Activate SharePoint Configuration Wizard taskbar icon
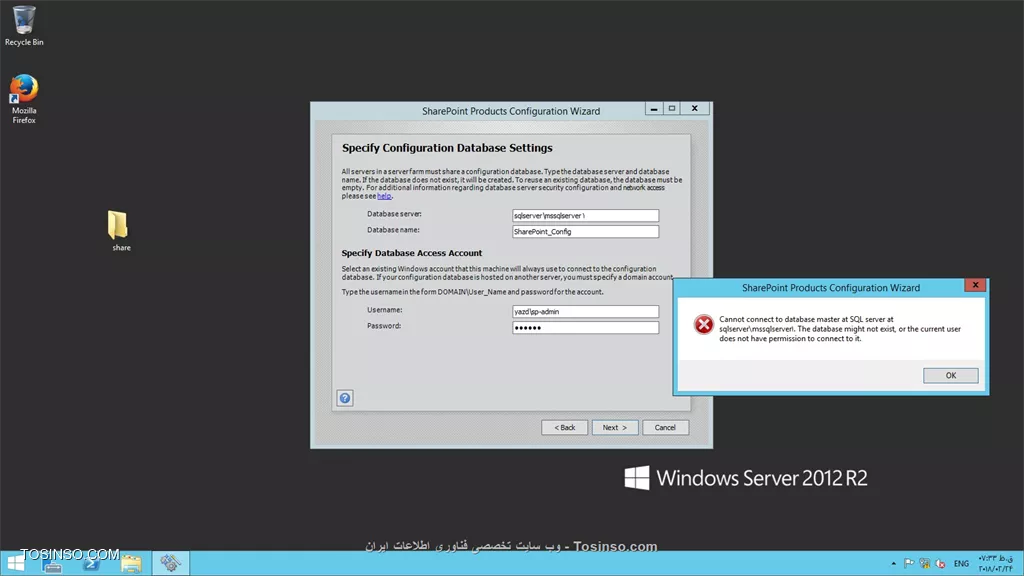The image size is (1024, 576). [170, 563]
